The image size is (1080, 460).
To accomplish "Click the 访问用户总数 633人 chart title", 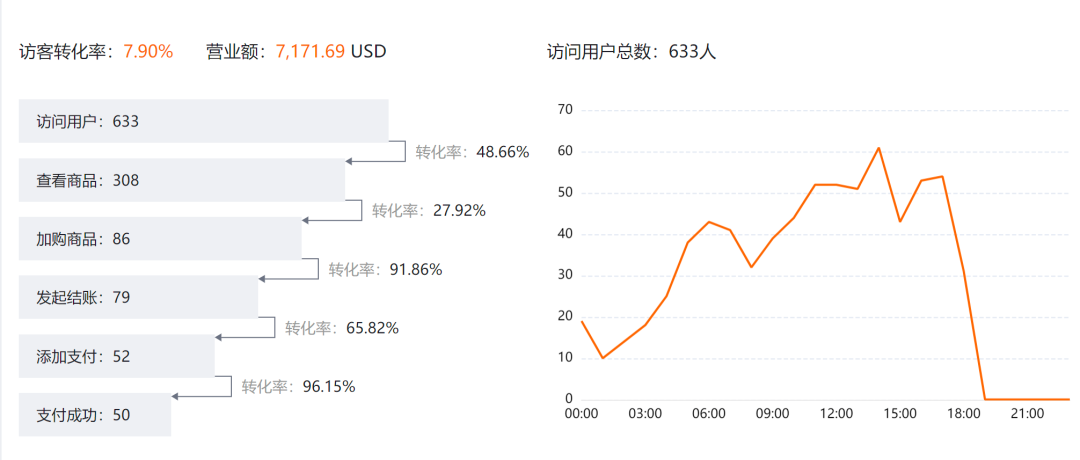I will point(632,52).
